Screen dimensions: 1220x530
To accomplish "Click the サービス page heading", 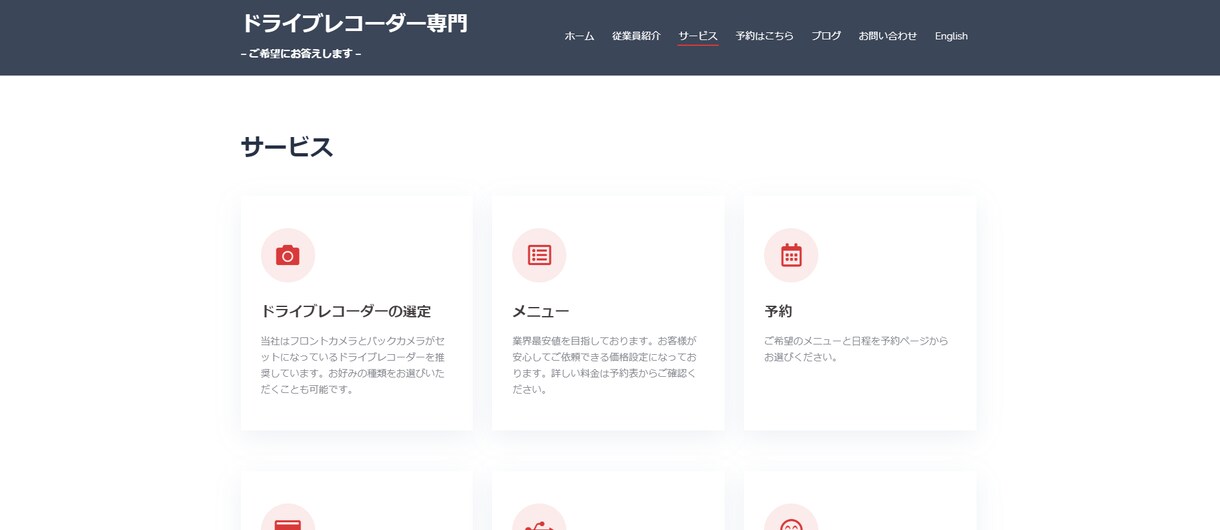I will pos(287,147).
